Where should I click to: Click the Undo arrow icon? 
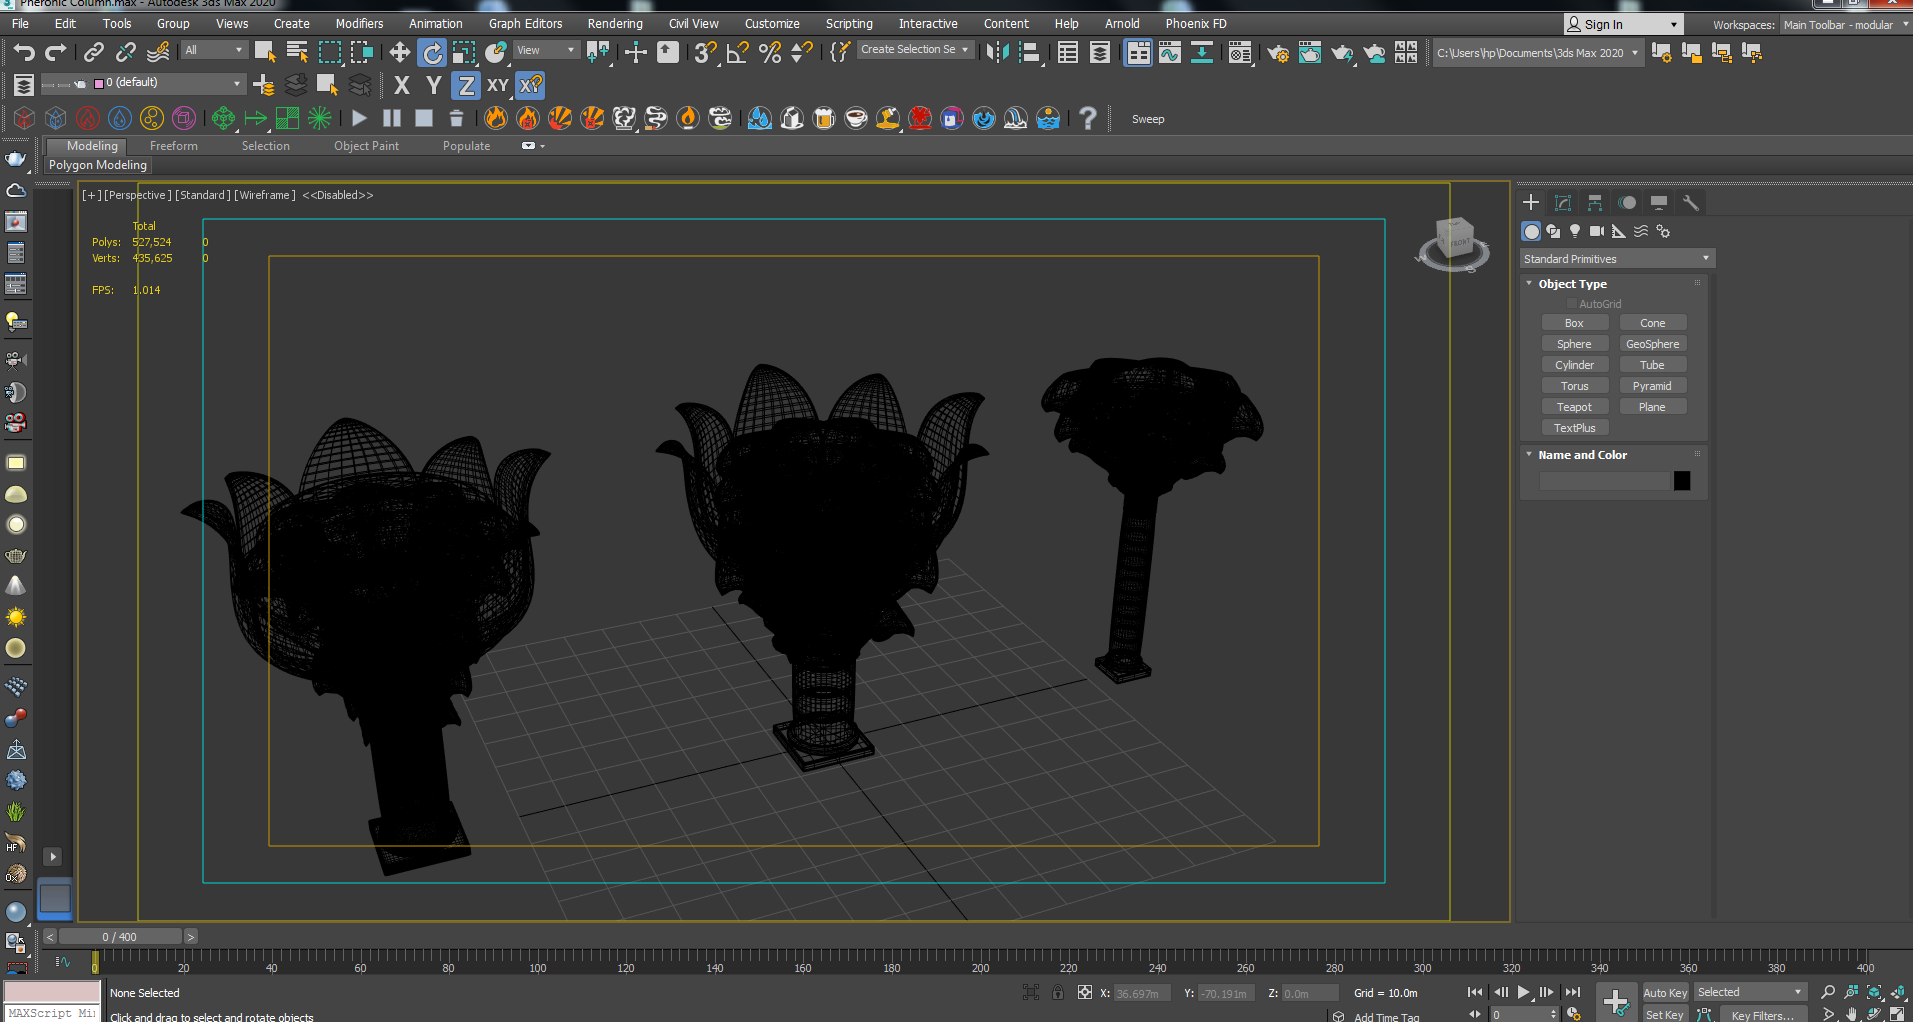(x=24, y=53)
